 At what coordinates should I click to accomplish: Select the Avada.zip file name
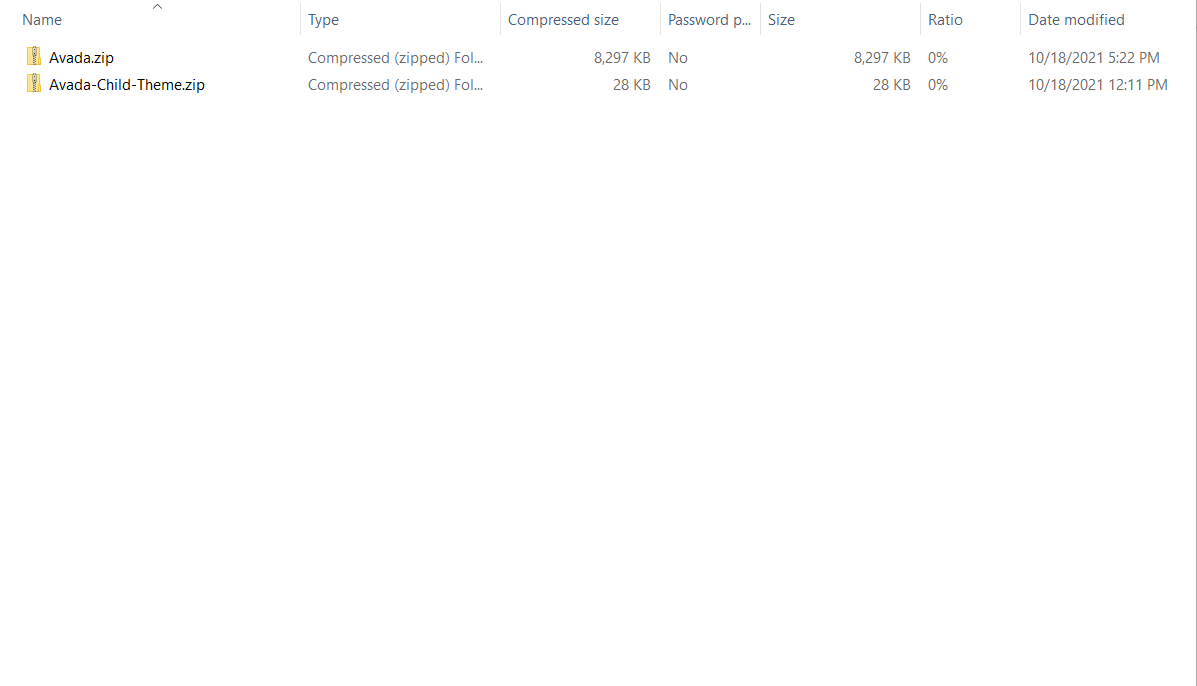coord(81,58)
